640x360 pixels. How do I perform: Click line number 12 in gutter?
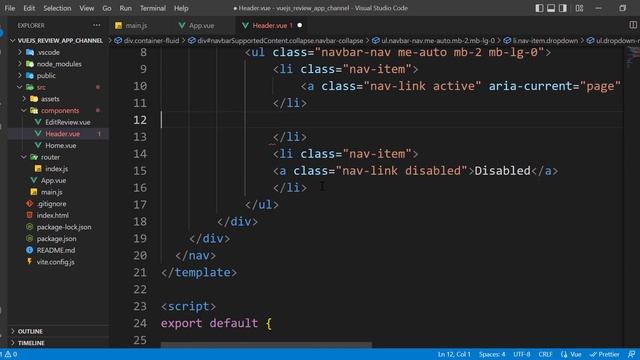(140, 120)
